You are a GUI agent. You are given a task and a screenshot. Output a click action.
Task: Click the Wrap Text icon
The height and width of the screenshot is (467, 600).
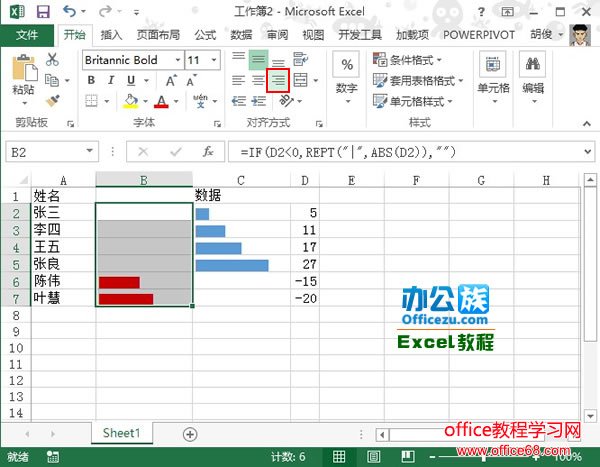click(x=300, y=59)
